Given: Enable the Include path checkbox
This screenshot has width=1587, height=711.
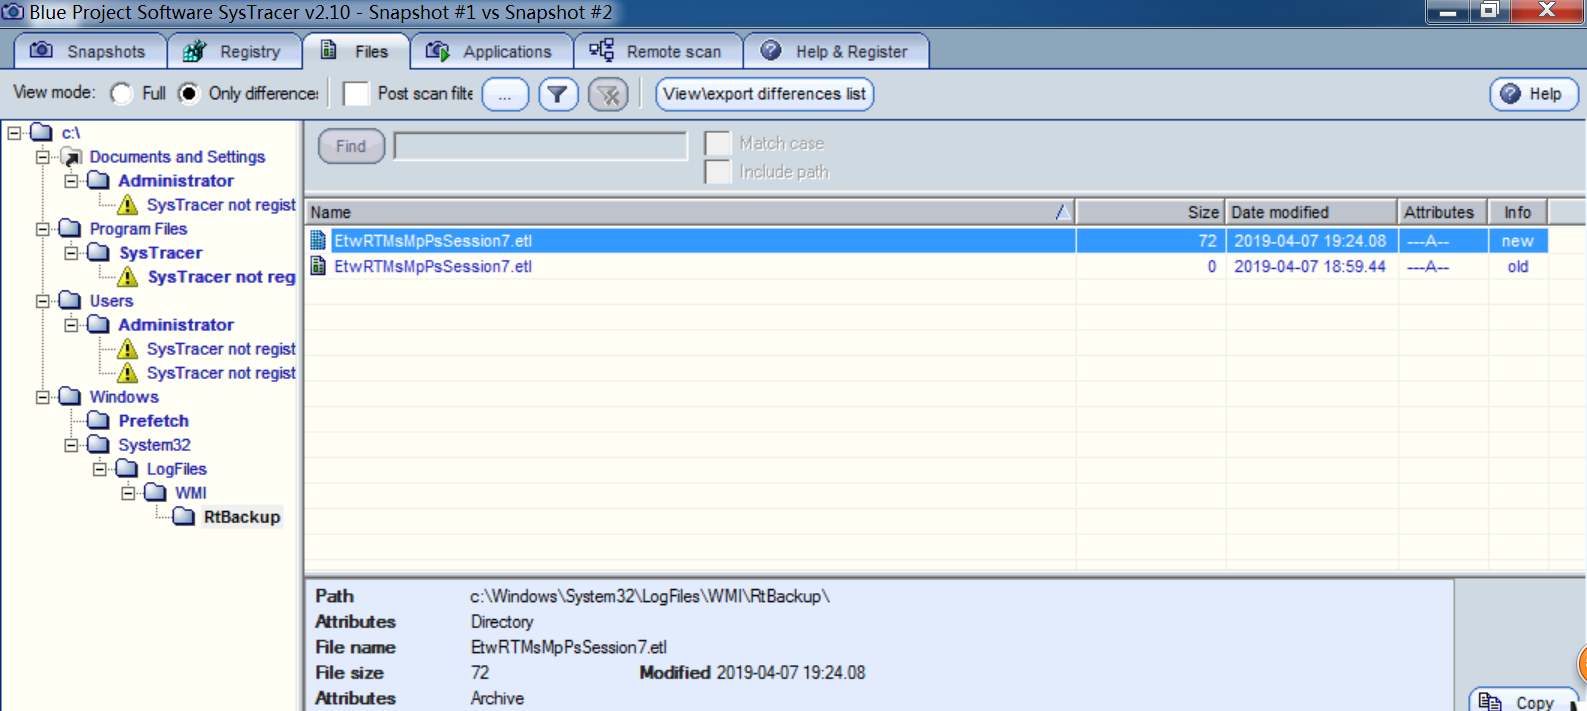Looking at the screenshot, I should pyautogui.click(x=717, y=172).
